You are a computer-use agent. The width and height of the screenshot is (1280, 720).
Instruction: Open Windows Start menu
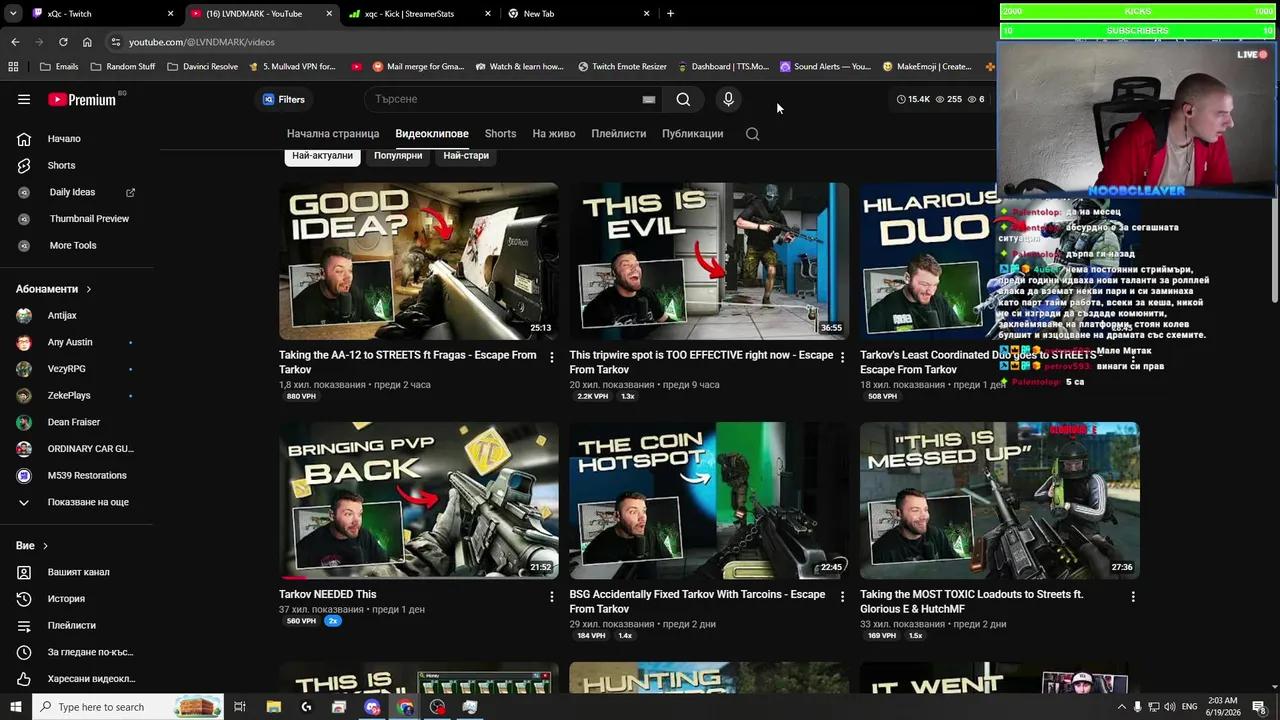point(16,707)
